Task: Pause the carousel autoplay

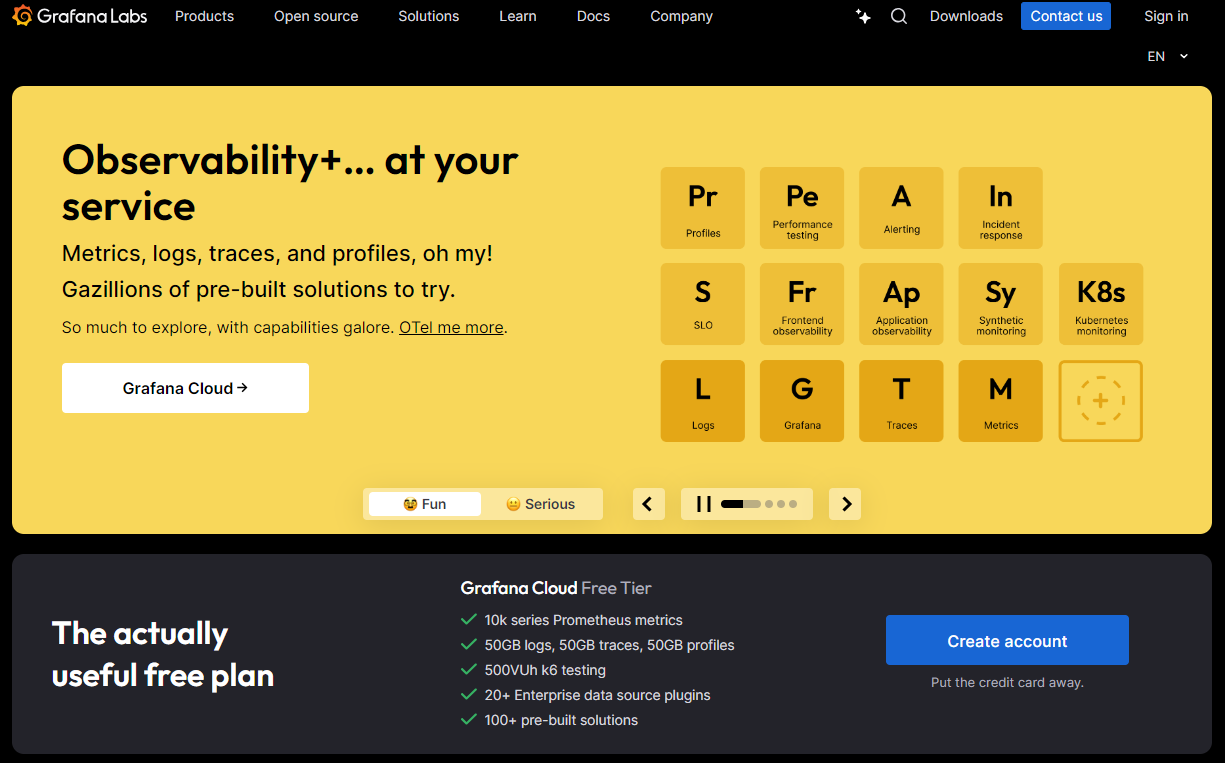Action: click(x=704, y=504)
